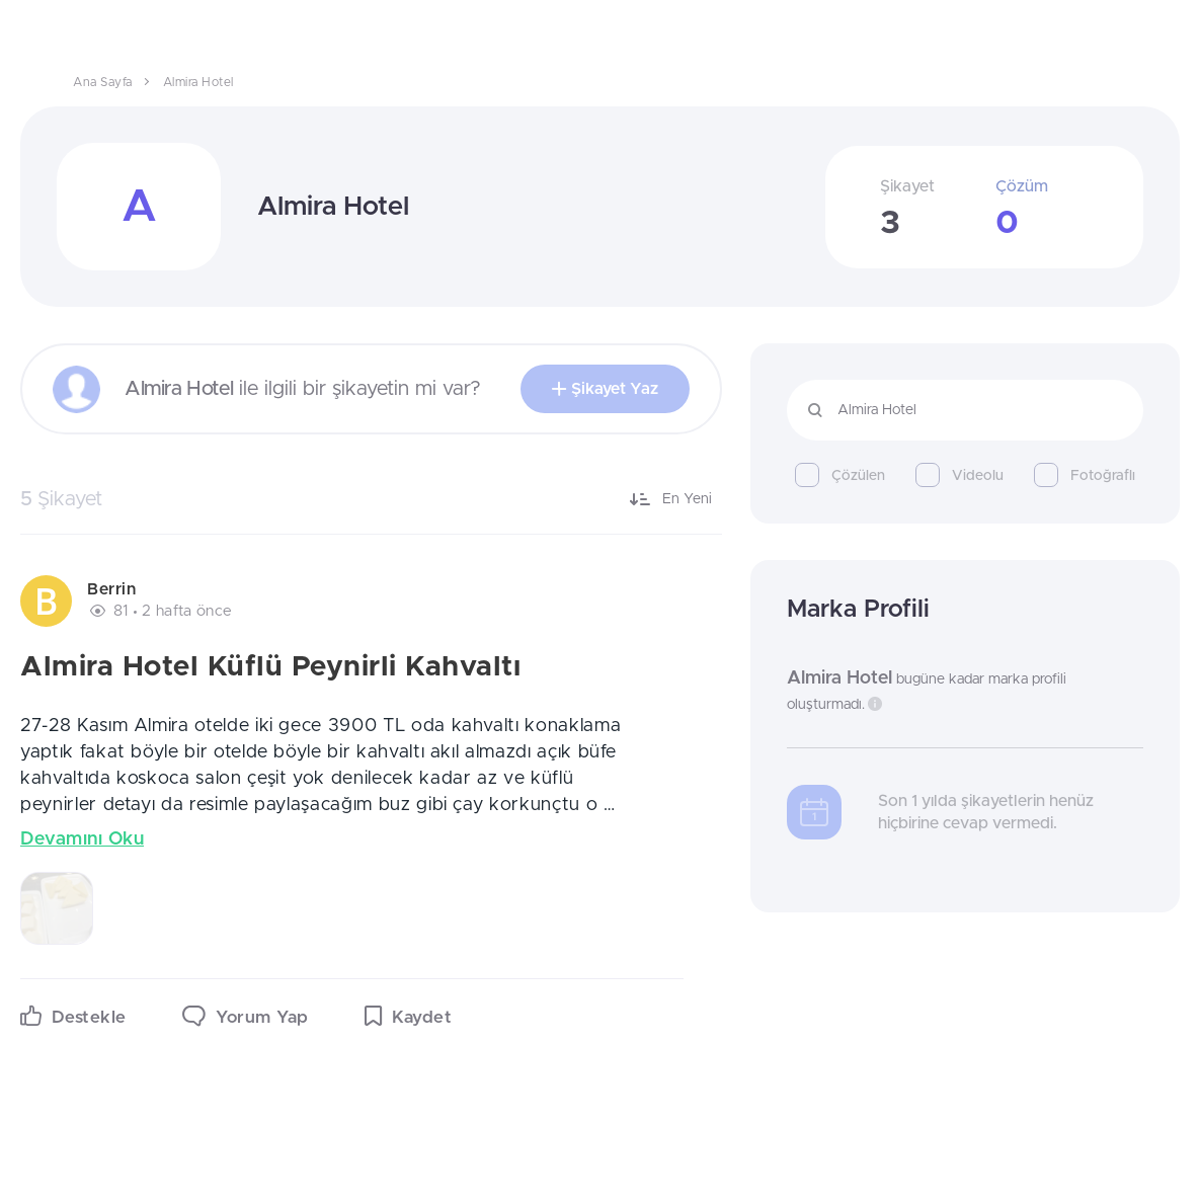1200x1200 pixels.
Task: Open the En Yeni sort dropdown
Action: (671, 499)
